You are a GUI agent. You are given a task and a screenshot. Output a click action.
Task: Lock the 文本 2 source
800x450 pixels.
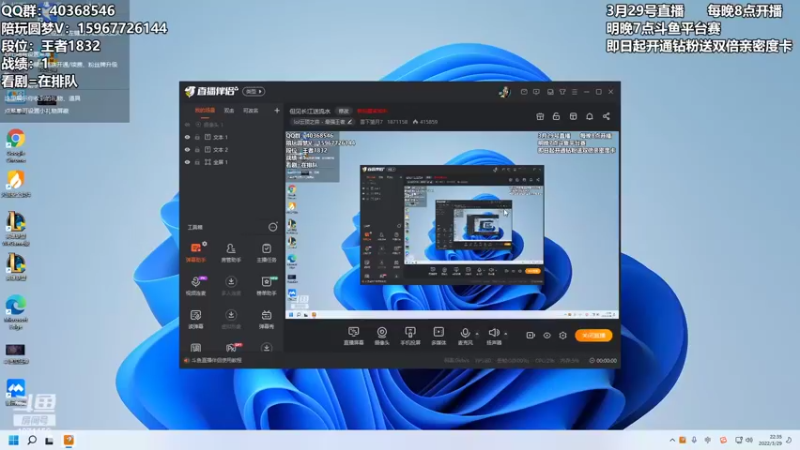[197, 149]
